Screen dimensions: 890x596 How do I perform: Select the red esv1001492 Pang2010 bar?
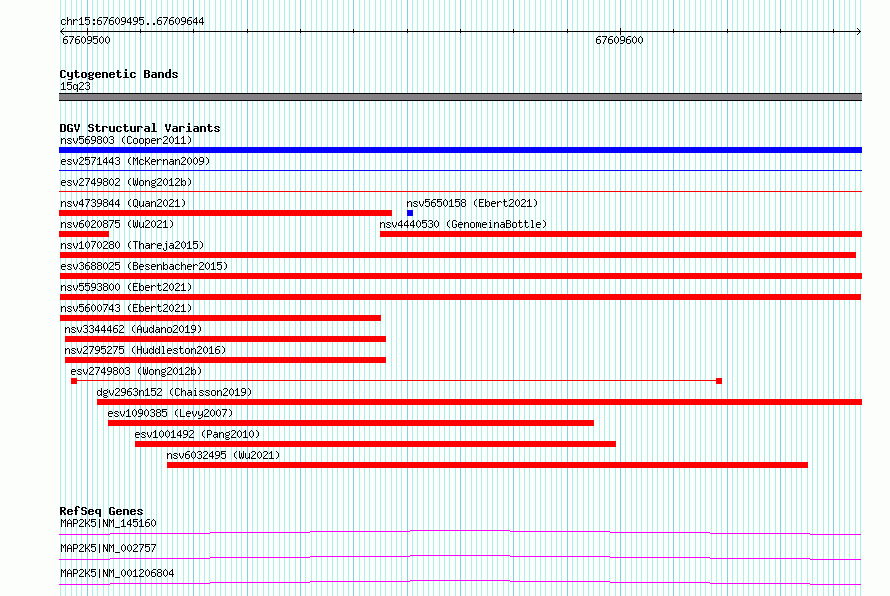point(375,444)
